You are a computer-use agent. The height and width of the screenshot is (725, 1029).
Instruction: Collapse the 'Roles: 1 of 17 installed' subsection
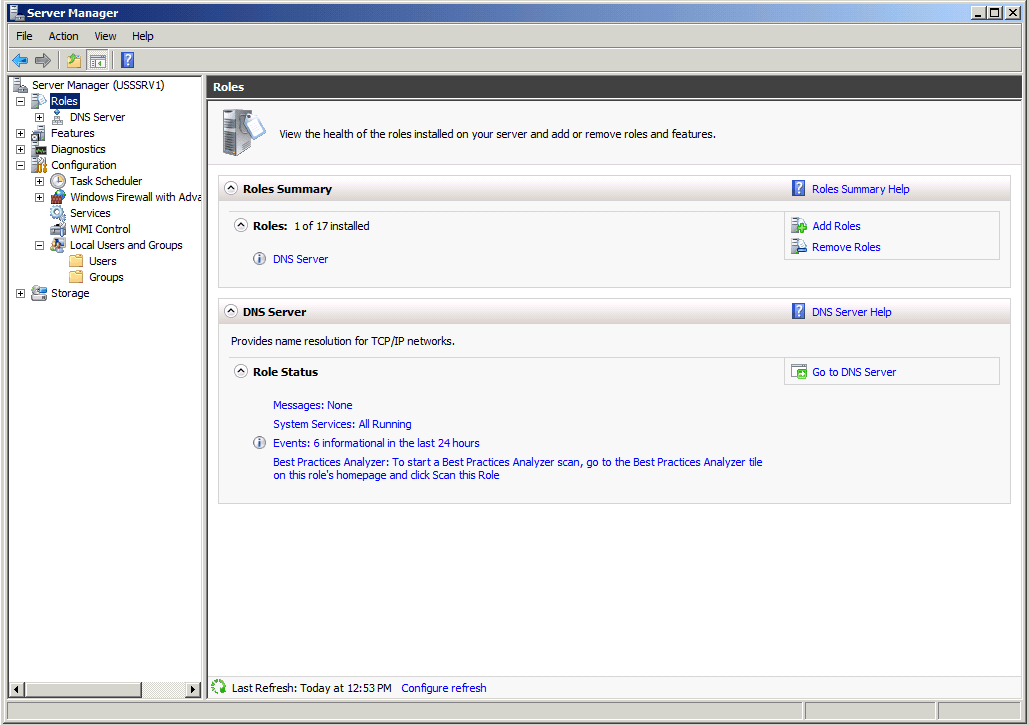pyautogui.click(x=241, y=225)
